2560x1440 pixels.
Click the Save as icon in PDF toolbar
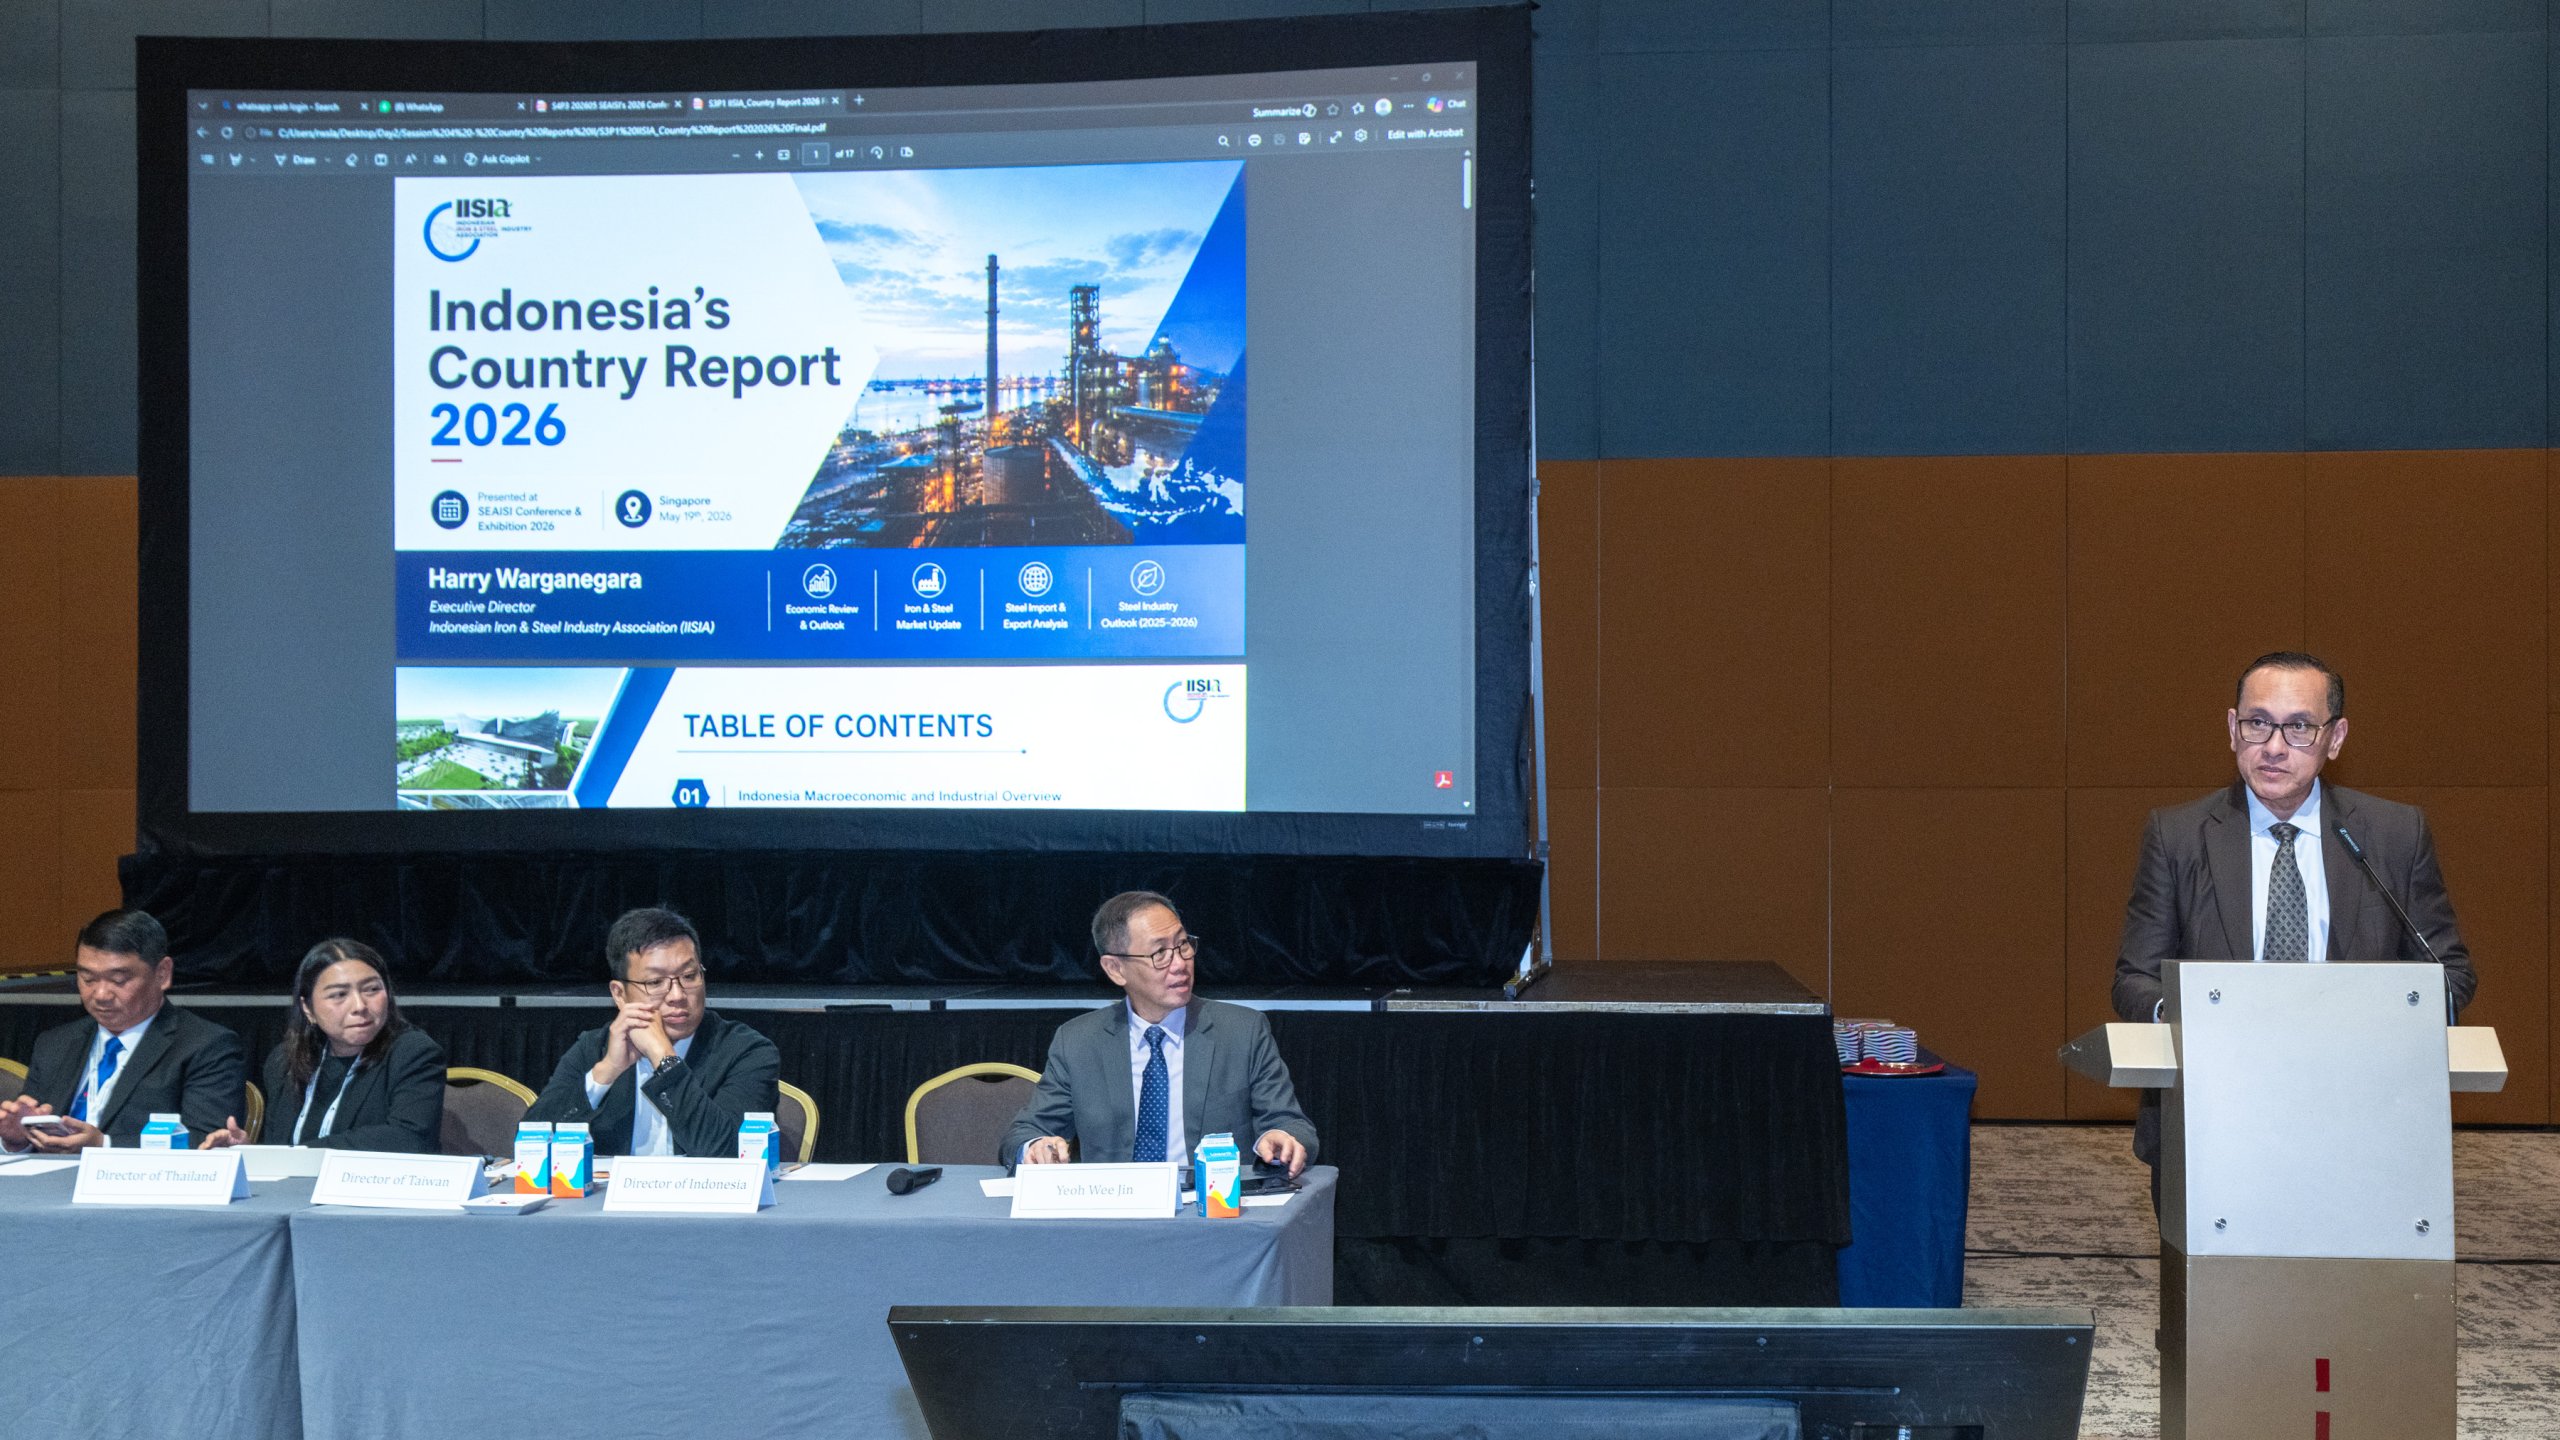(1305, 138)
